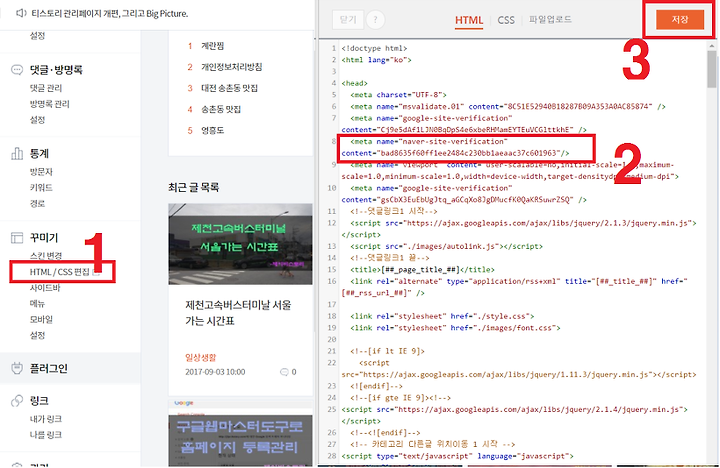Click the 링크 chain icon
Screen dimensions: 720x468
(17, 400)
